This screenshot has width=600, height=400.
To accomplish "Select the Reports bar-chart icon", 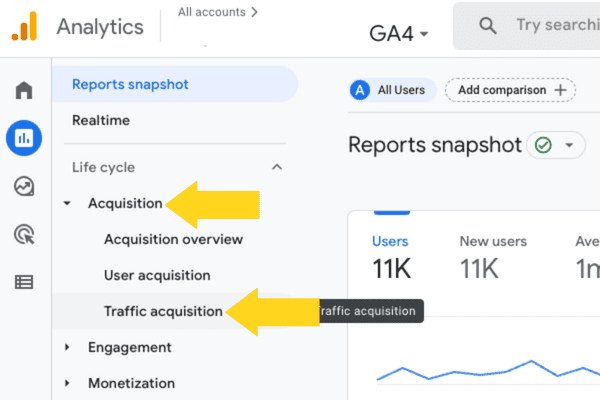I will tap(24, 138).
